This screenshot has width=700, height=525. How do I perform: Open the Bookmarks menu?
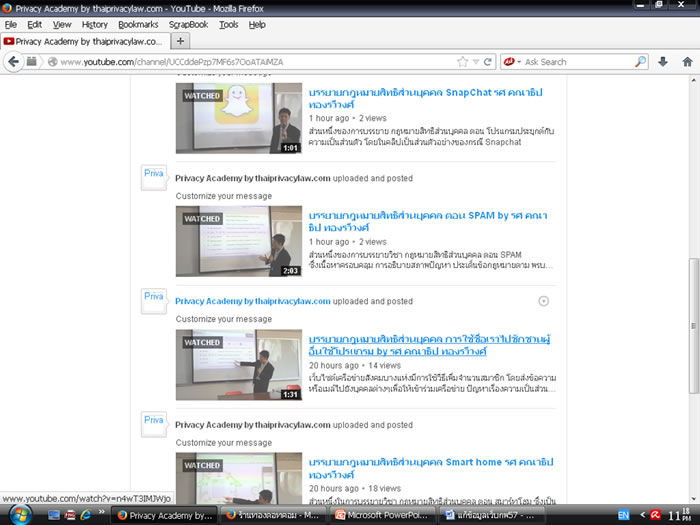tap(138, 25)
